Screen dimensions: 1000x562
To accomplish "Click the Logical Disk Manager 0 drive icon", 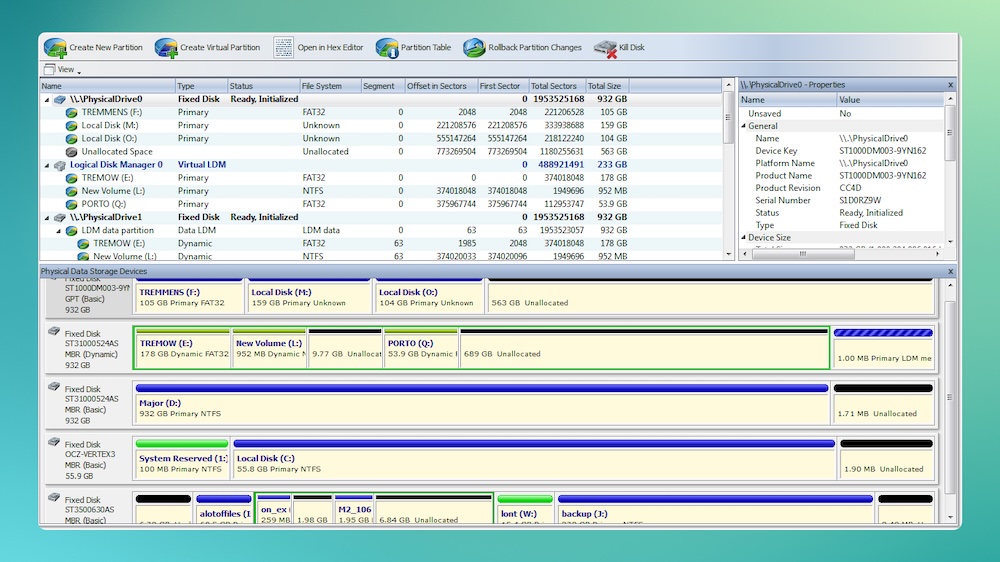I will coord(59,165).
